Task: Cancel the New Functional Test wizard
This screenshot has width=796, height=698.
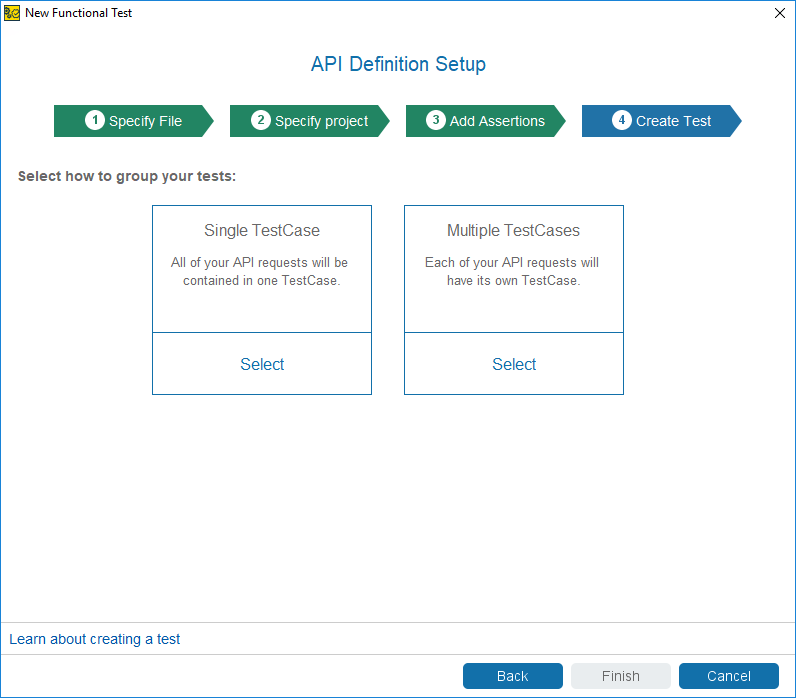Action: coord(729,676)
